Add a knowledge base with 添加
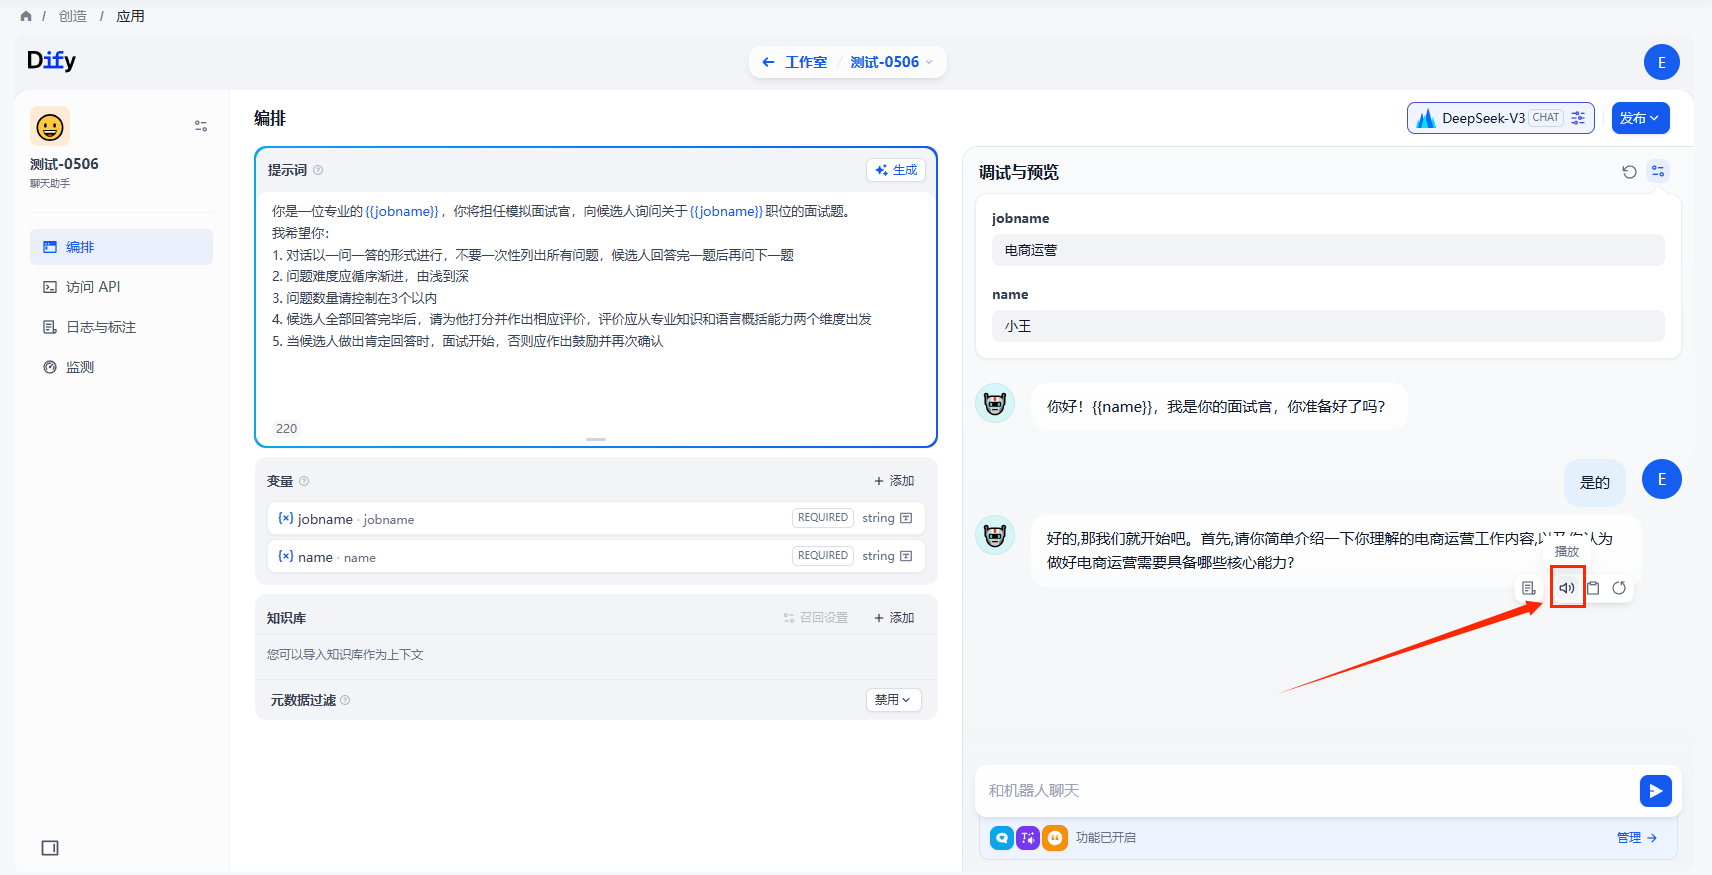The image size is (1712, 875). tap(894, 618)
